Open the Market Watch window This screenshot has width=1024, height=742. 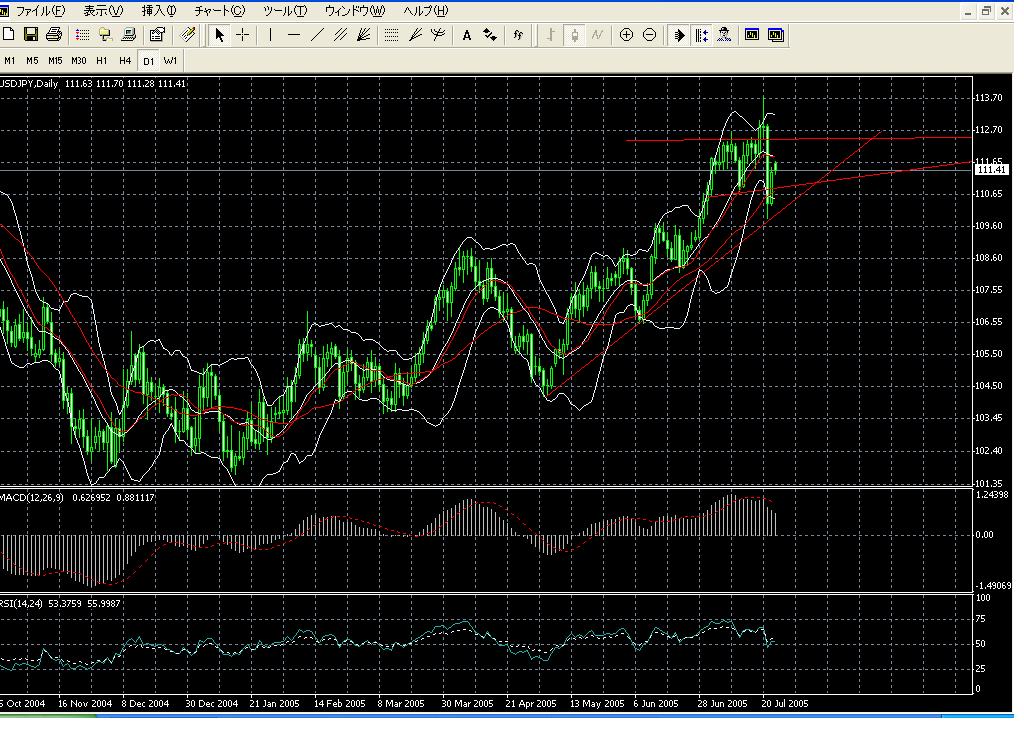pyautogui.click(x=83, y=35)
